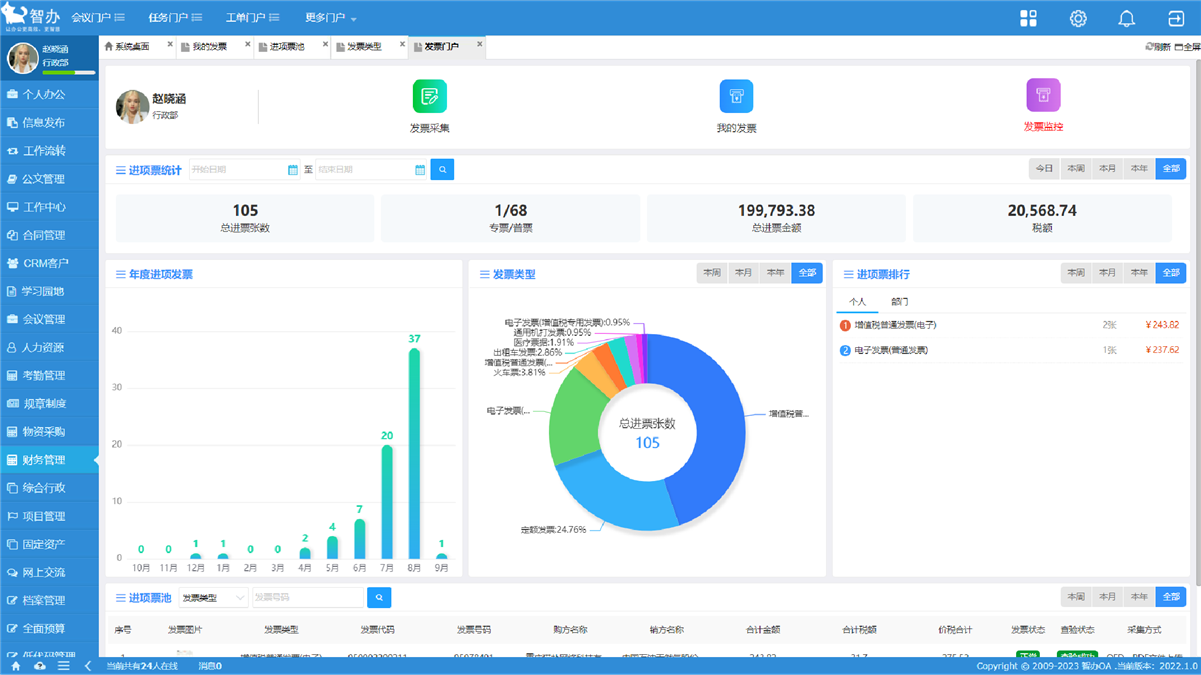
Task: Open settings gear in top bar
Action: pyautogui.click(x=1078, y=18)
